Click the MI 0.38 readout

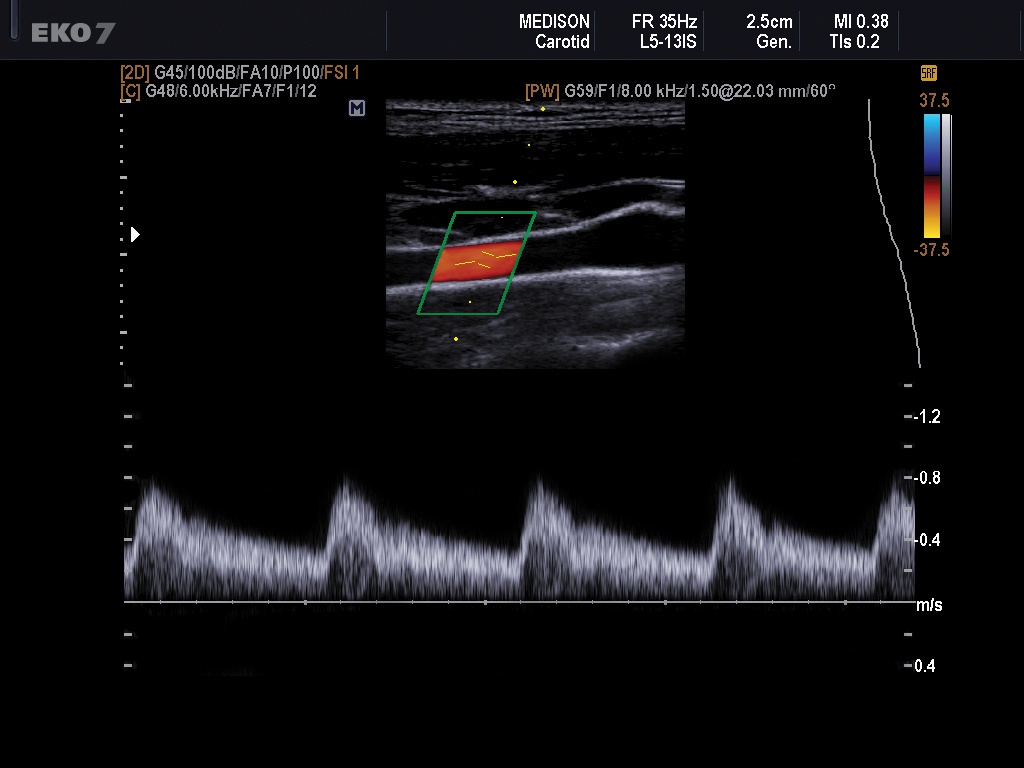point(861,22)
